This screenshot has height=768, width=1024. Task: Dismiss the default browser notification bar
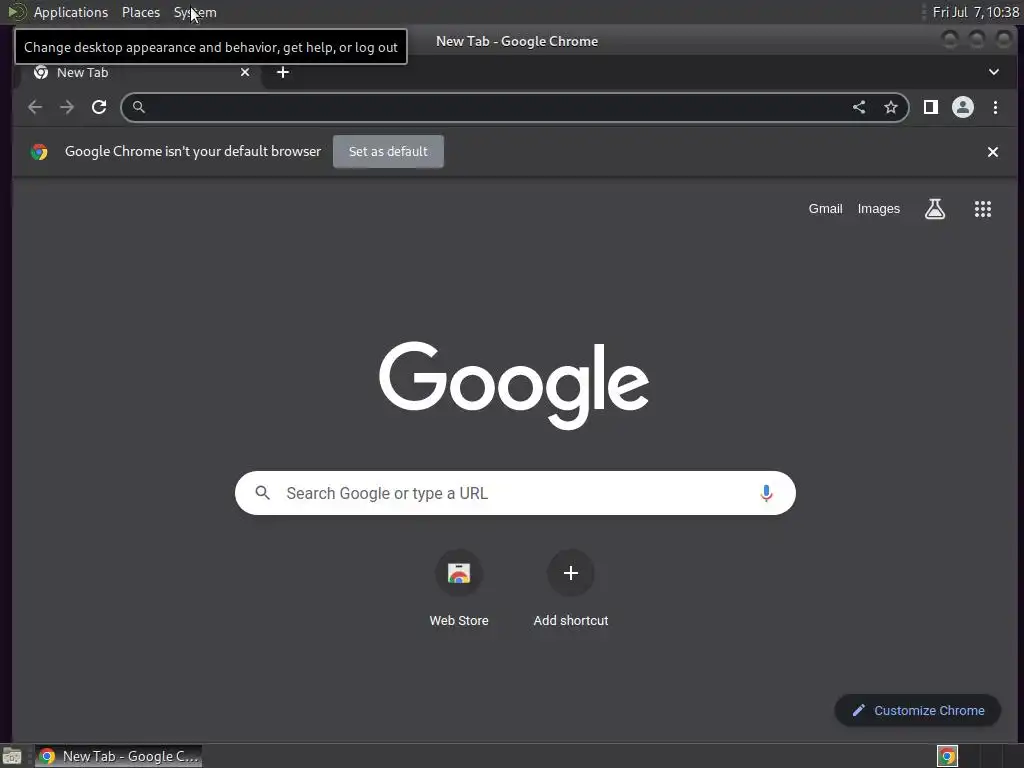click(993, 152)
